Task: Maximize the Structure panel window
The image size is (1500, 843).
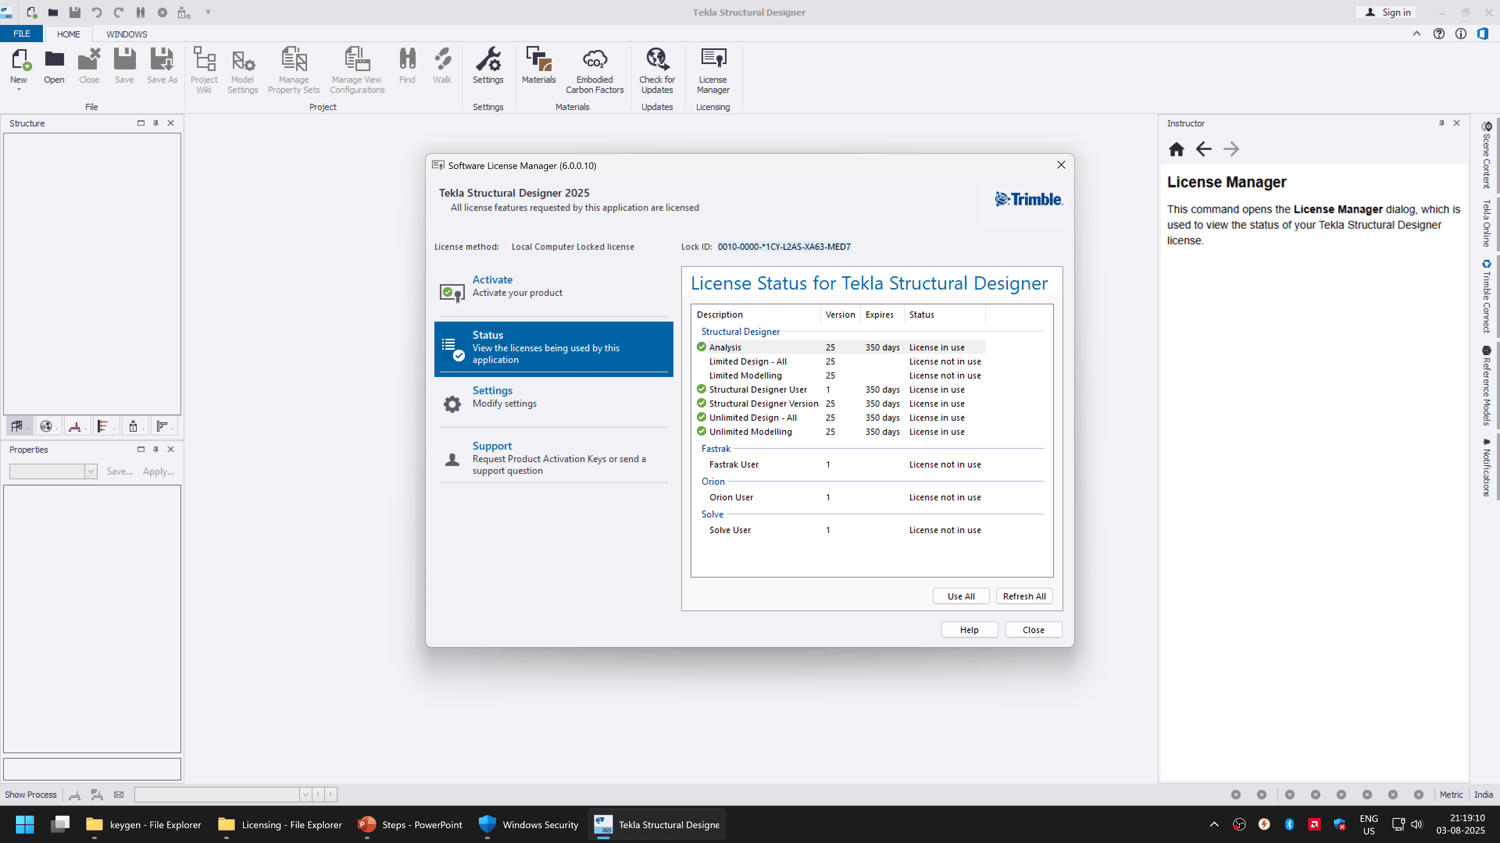Action: coord(141,123)
